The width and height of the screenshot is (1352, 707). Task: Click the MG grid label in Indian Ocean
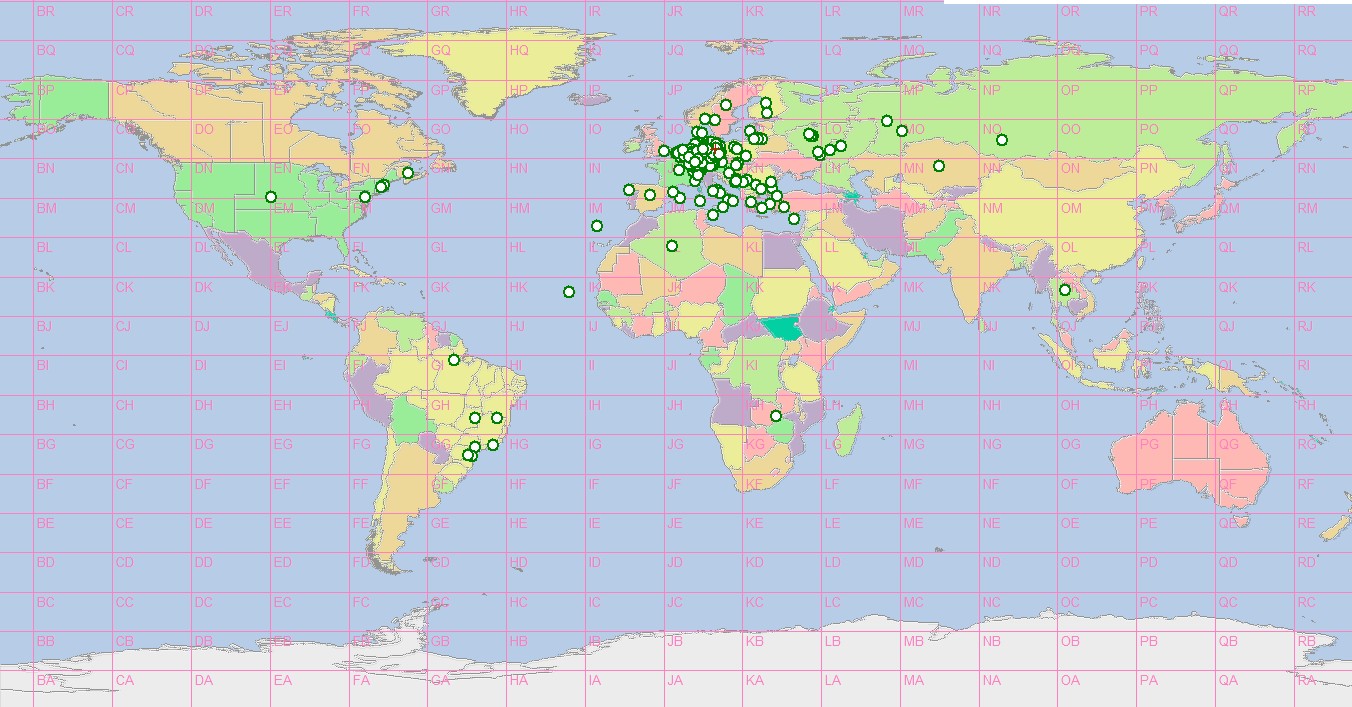pyautogui.click(x=912, y=445)
